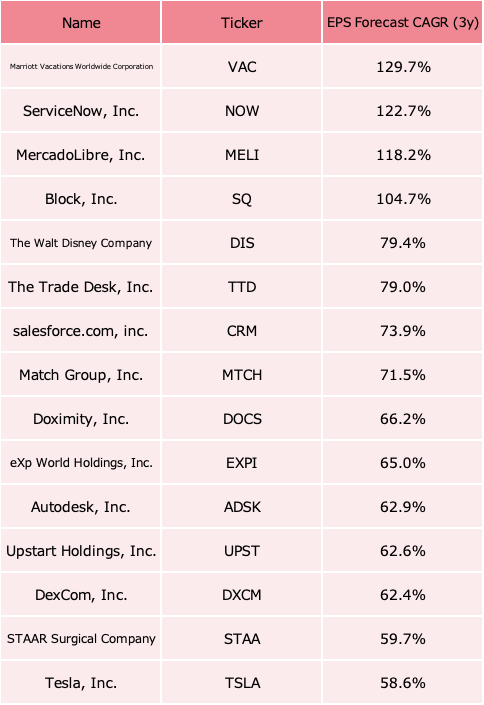Select the 129.7% value for VAC

[x=403, y=67]
